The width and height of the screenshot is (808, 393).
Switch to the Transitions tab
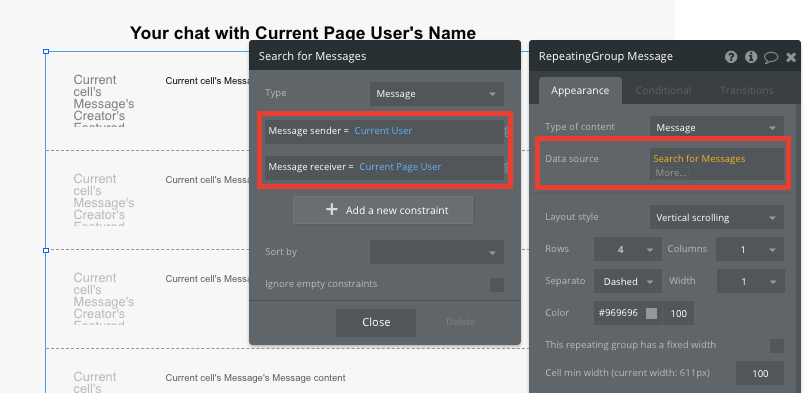pos(747,91)
